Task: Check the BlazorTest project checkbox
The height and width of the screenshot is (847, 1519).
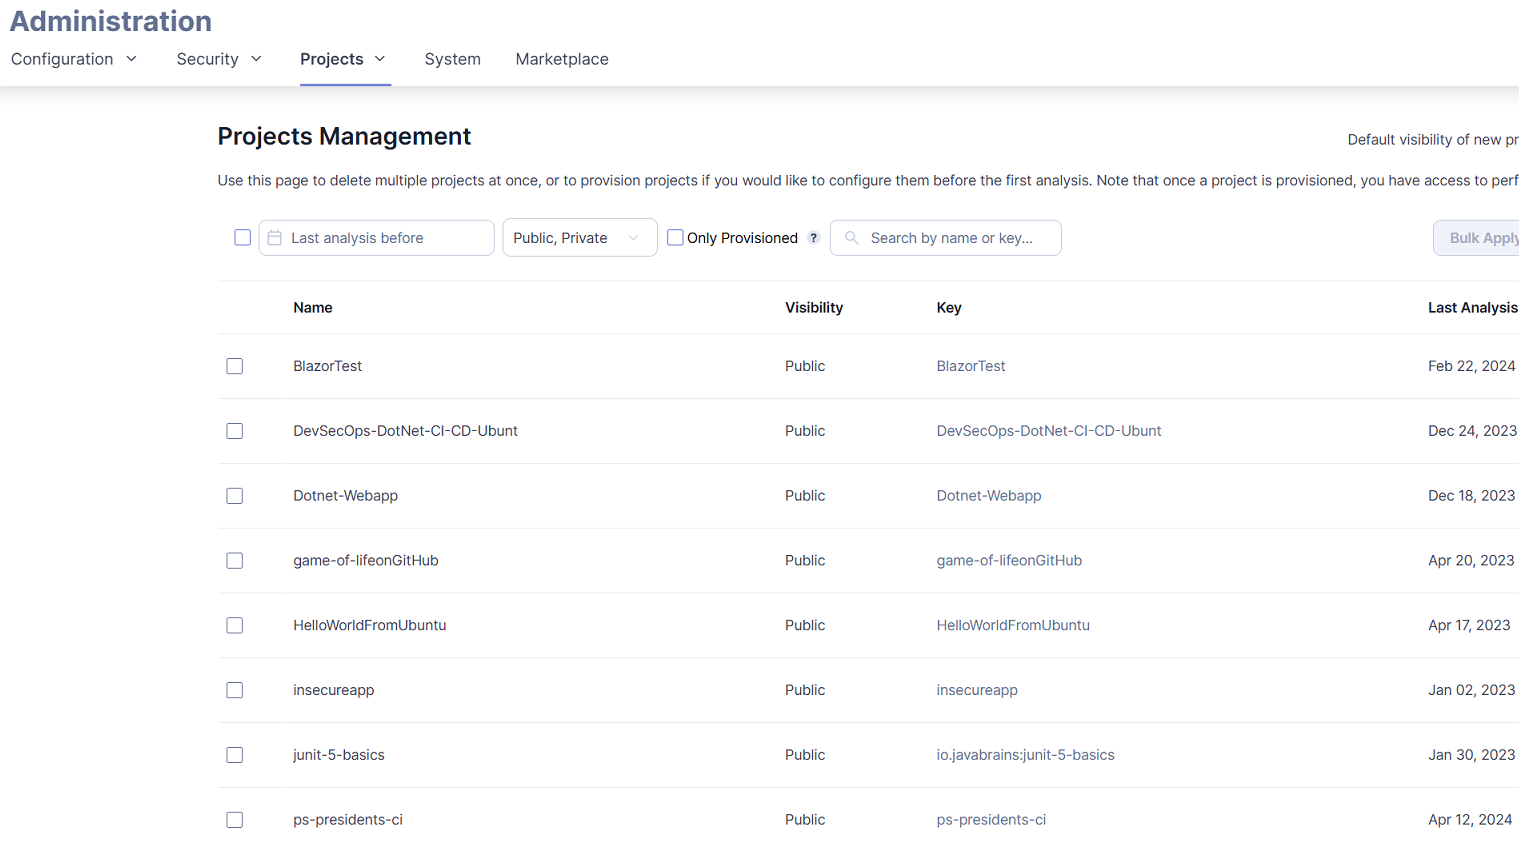Action: tap(235, 366)
